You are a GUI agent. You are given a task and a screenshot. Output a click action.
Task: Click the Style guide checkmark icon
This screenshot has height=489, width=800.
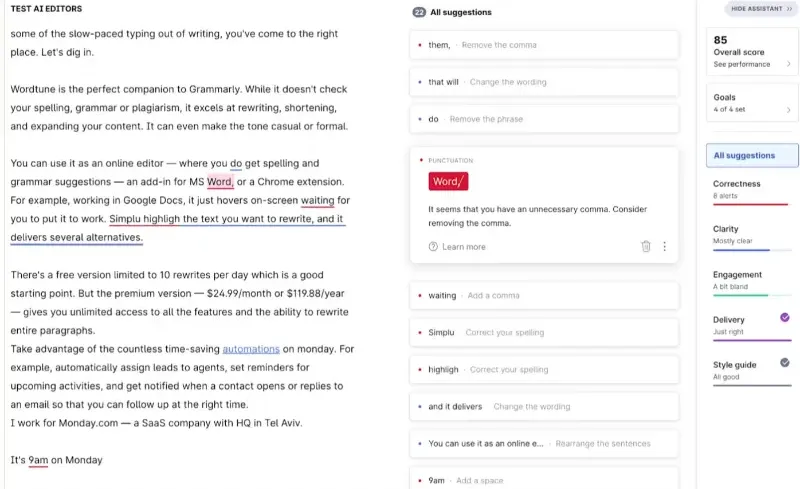click(x=785, y=362)
